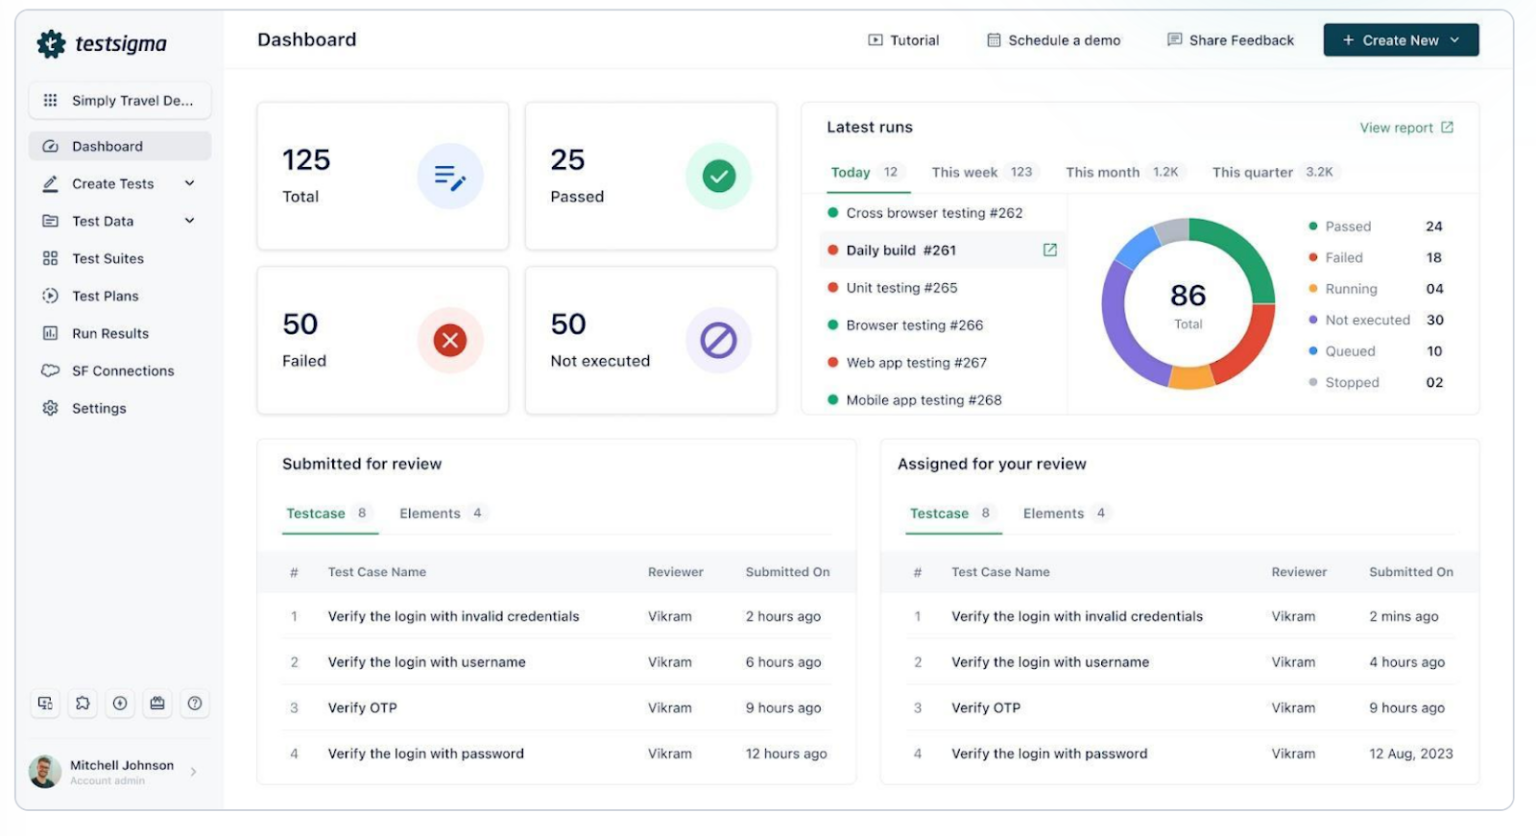Viewport: 1536px width, 836px height.
Task: Open the Settings section in sidebar
Action: pyautogui.click(x=98, y=408)
